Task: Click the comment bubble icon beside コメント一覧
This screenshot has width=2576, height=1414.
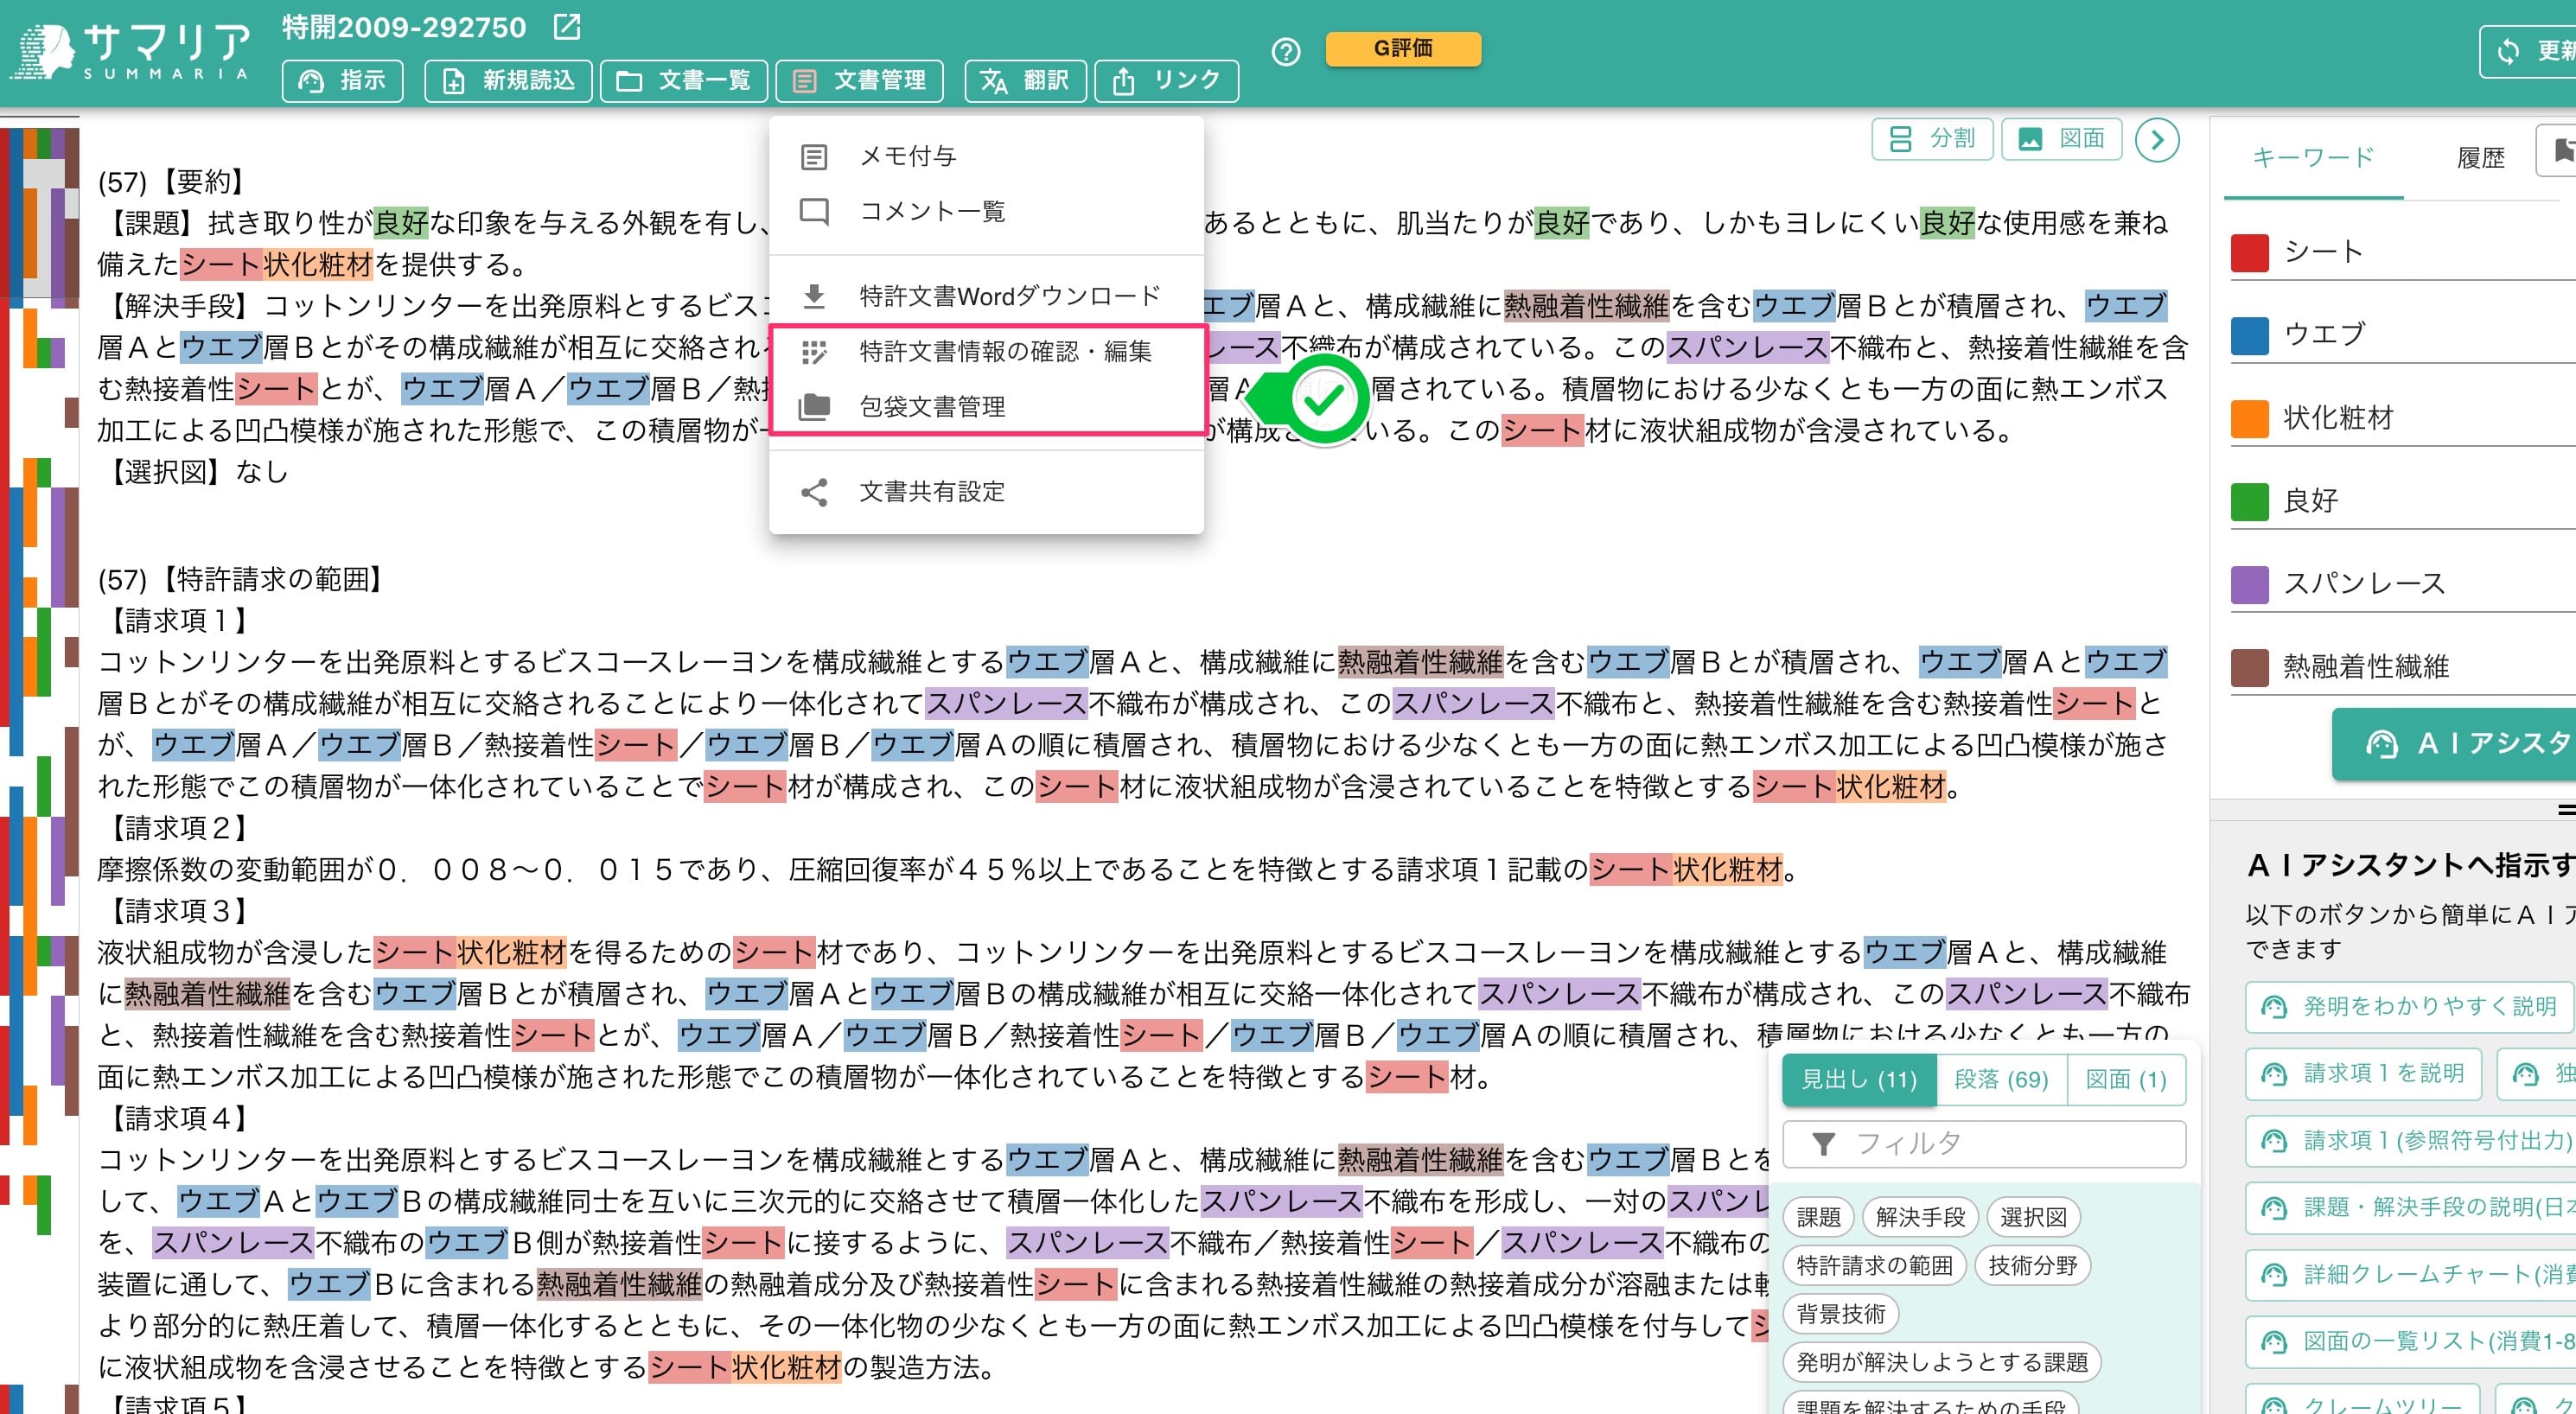Action: point(814,212)
